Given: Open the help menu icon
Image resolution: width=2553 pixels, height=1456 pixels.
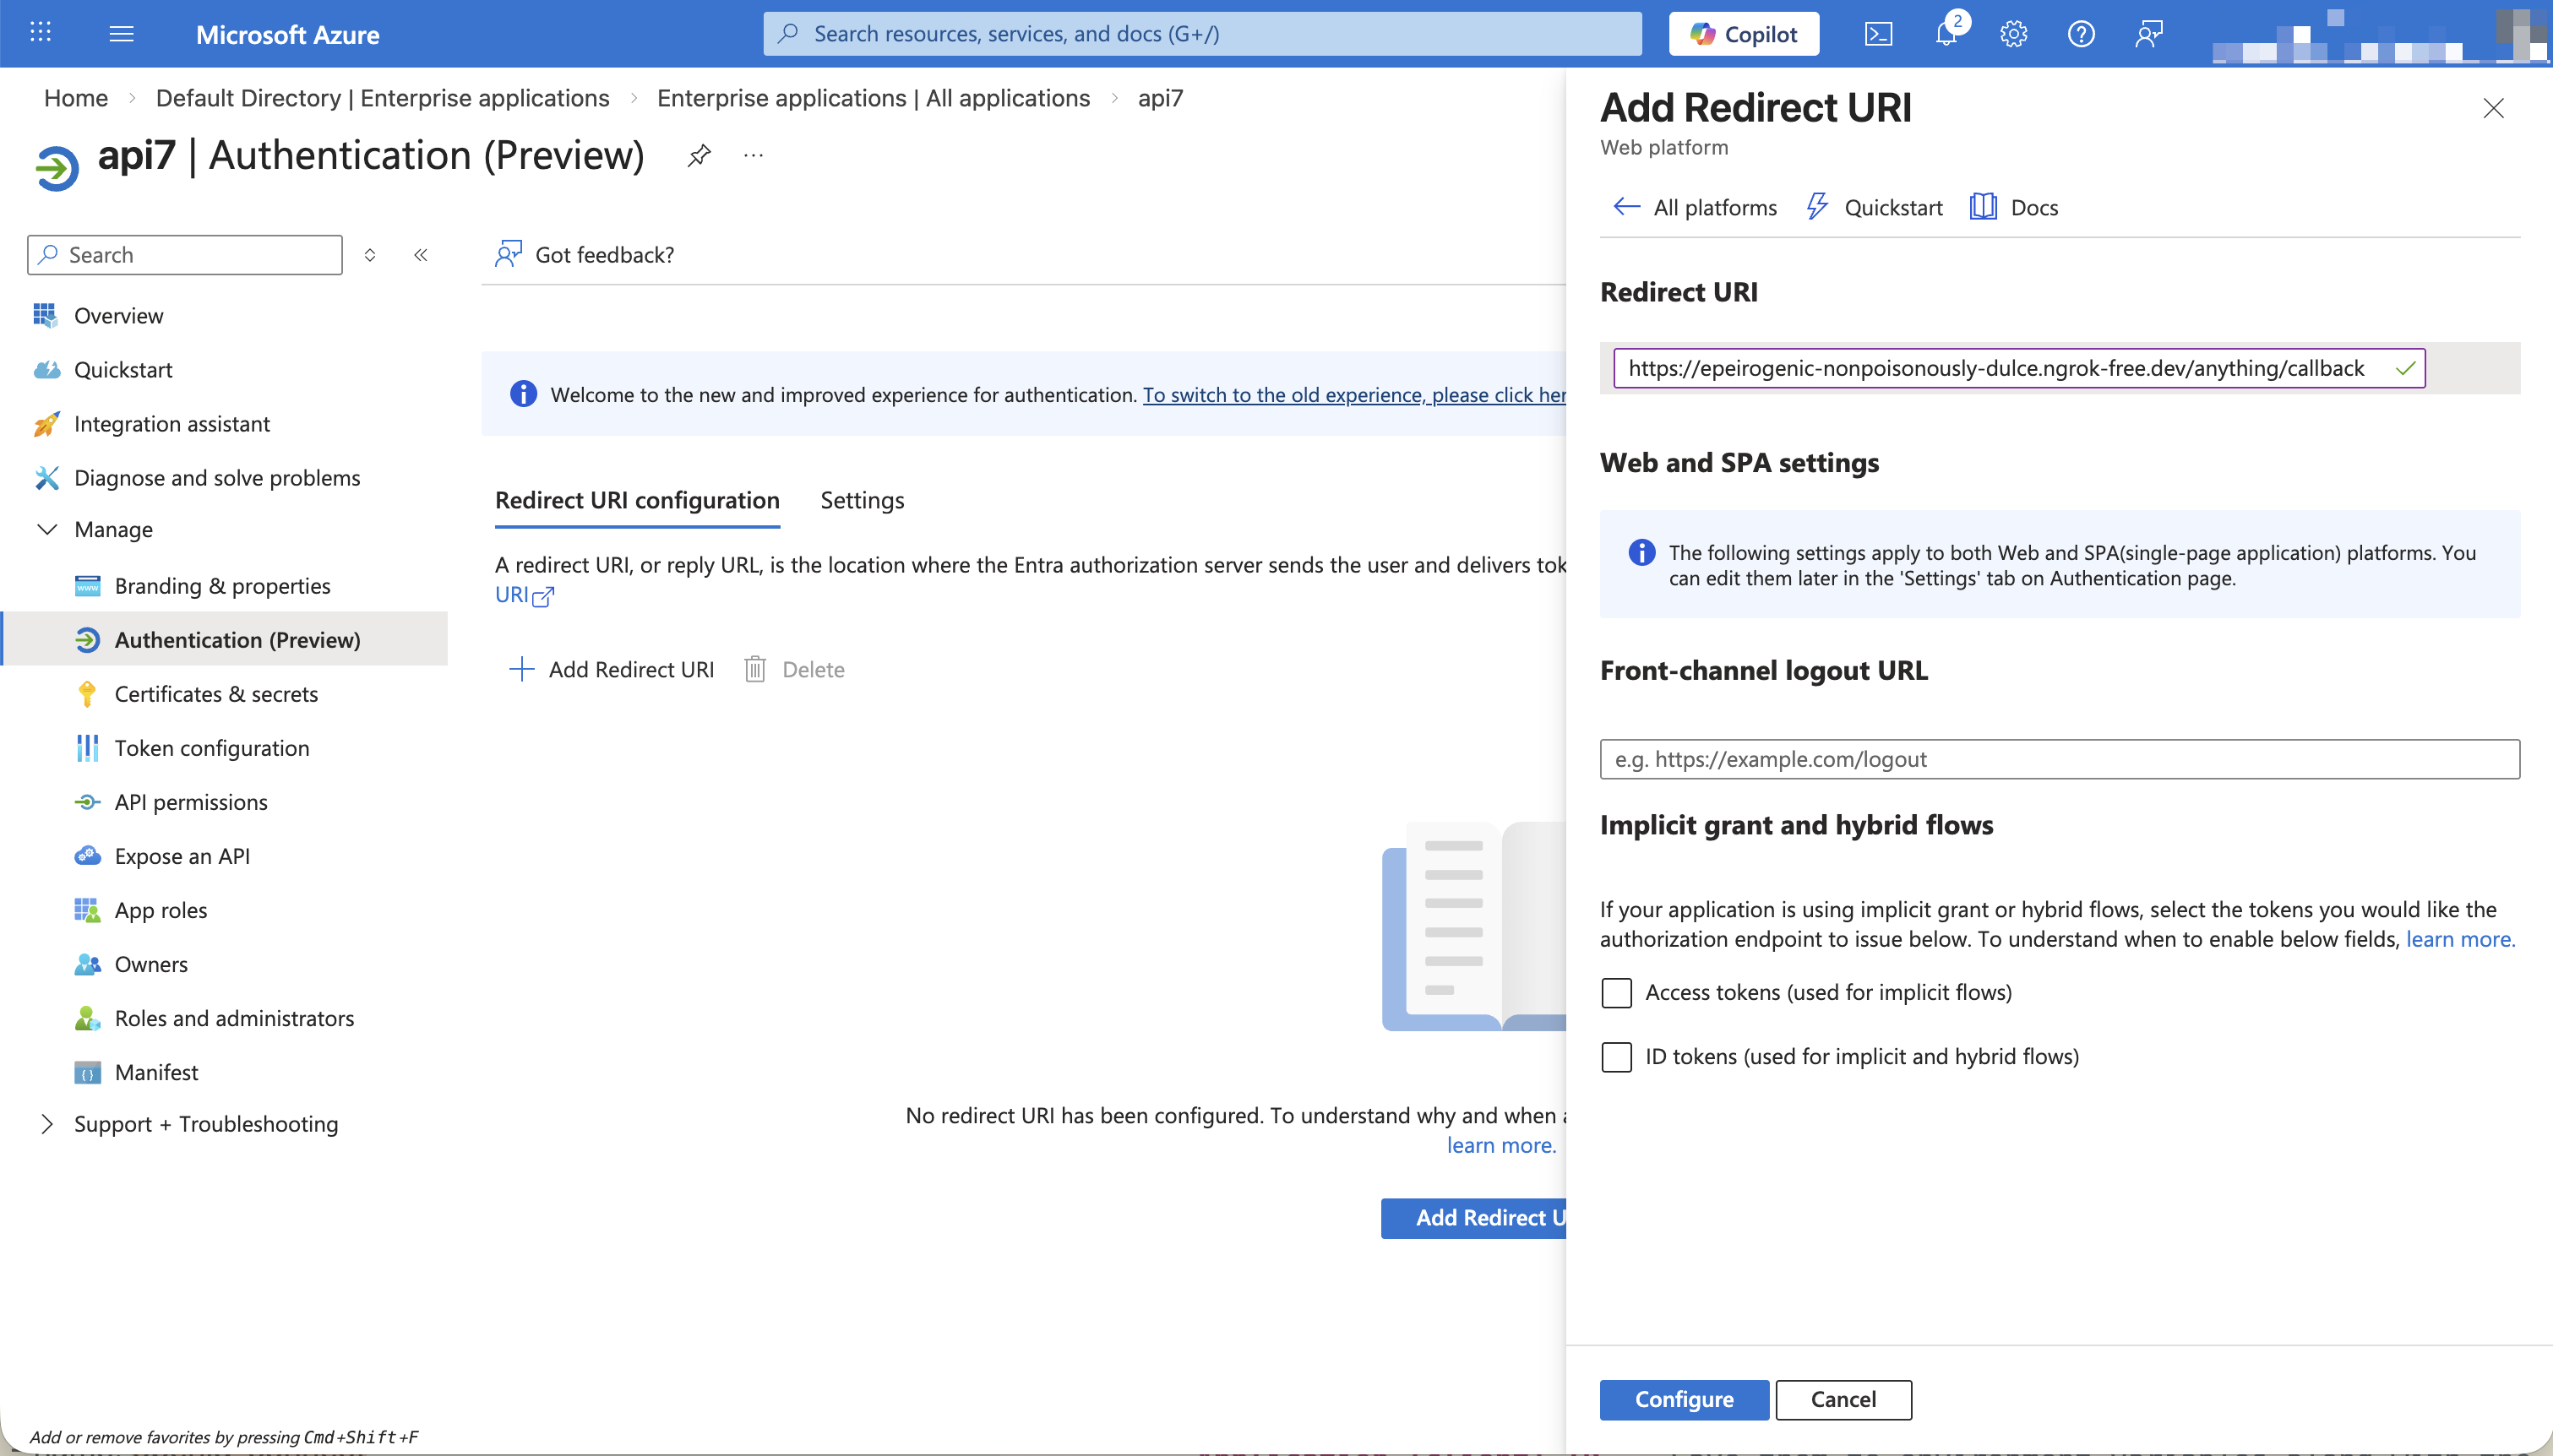Looking at the screenshot, I should tap(2081, 33).
